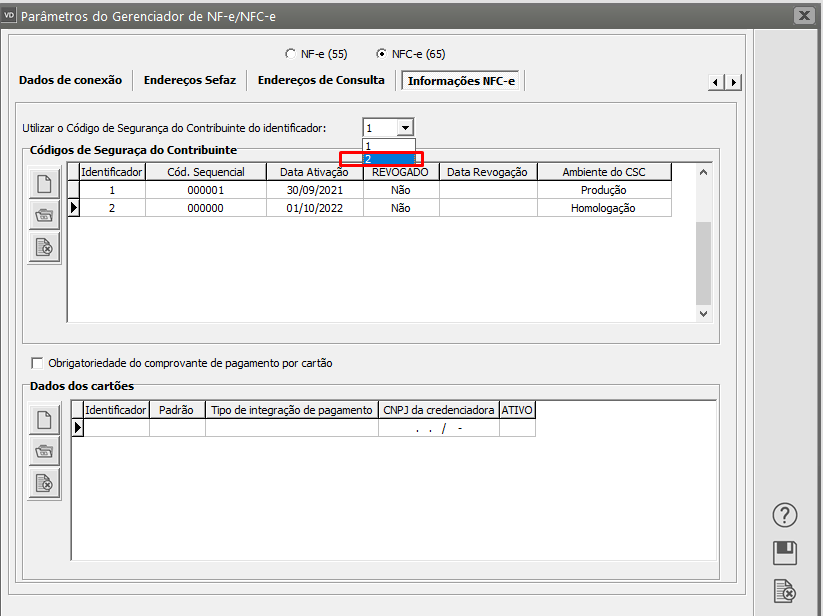Click the CNPJ da credenciadora input cell
Image resolution: width=823 pixels, height=616 pixels.
[x=438, y=428]
